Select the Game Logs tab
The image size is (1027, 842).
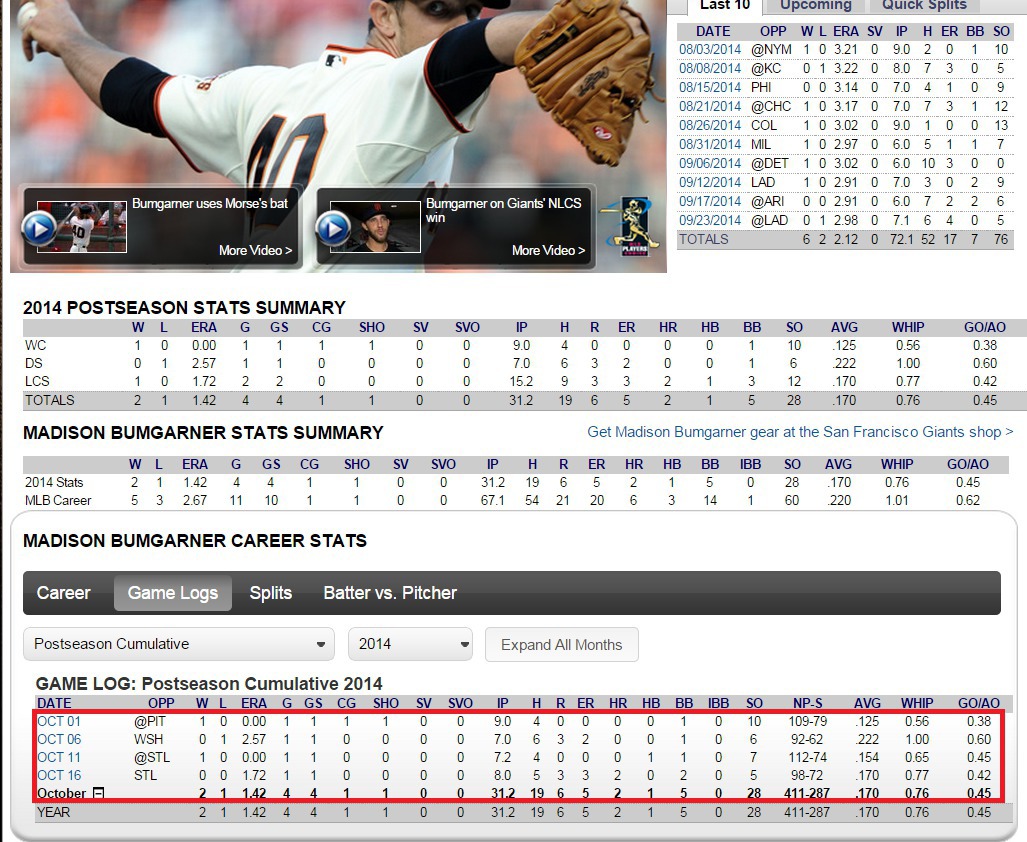click(x=173, y=593)
